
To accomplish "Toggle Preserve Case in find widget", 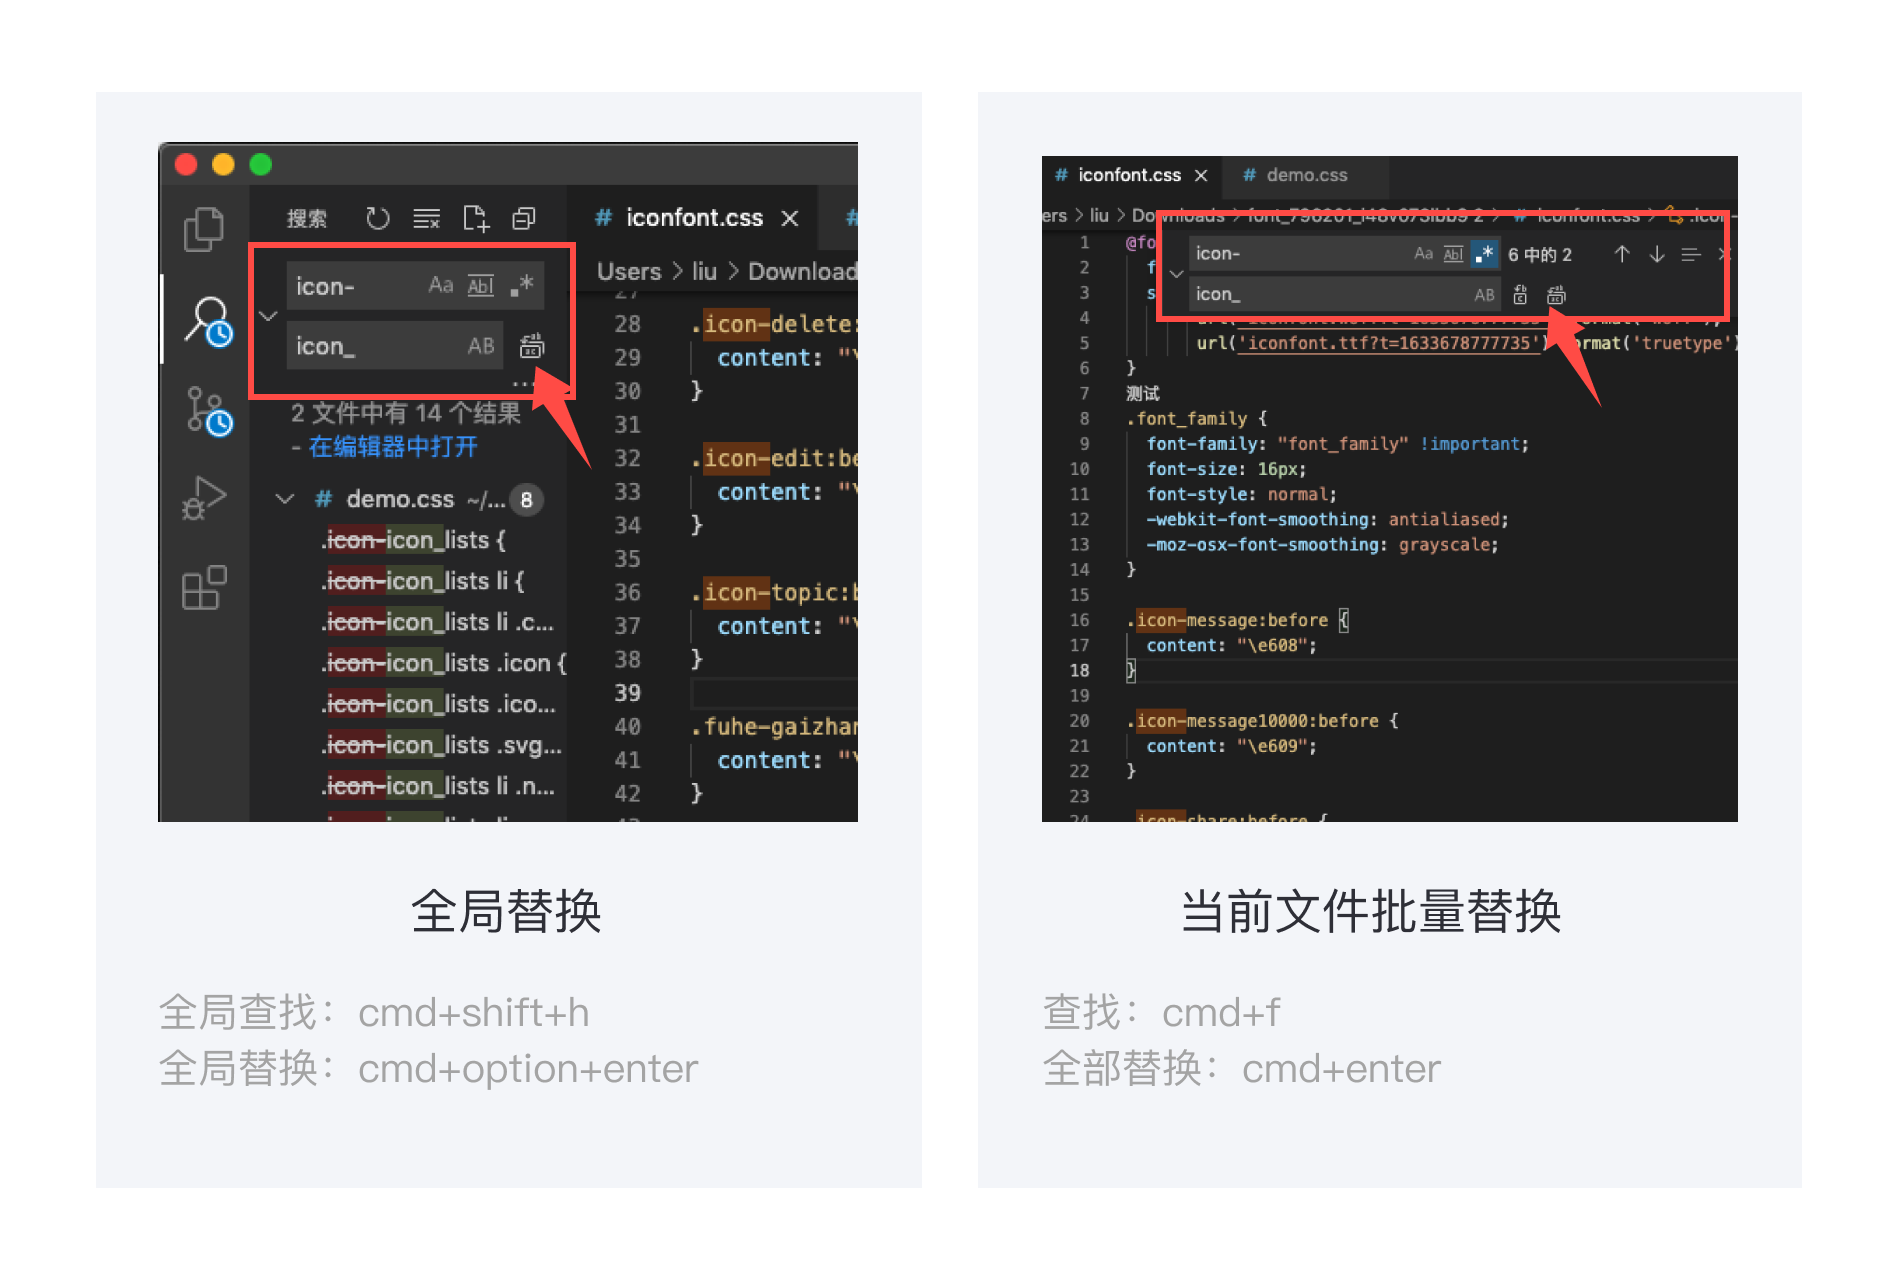I will (x=1484, y=295).
